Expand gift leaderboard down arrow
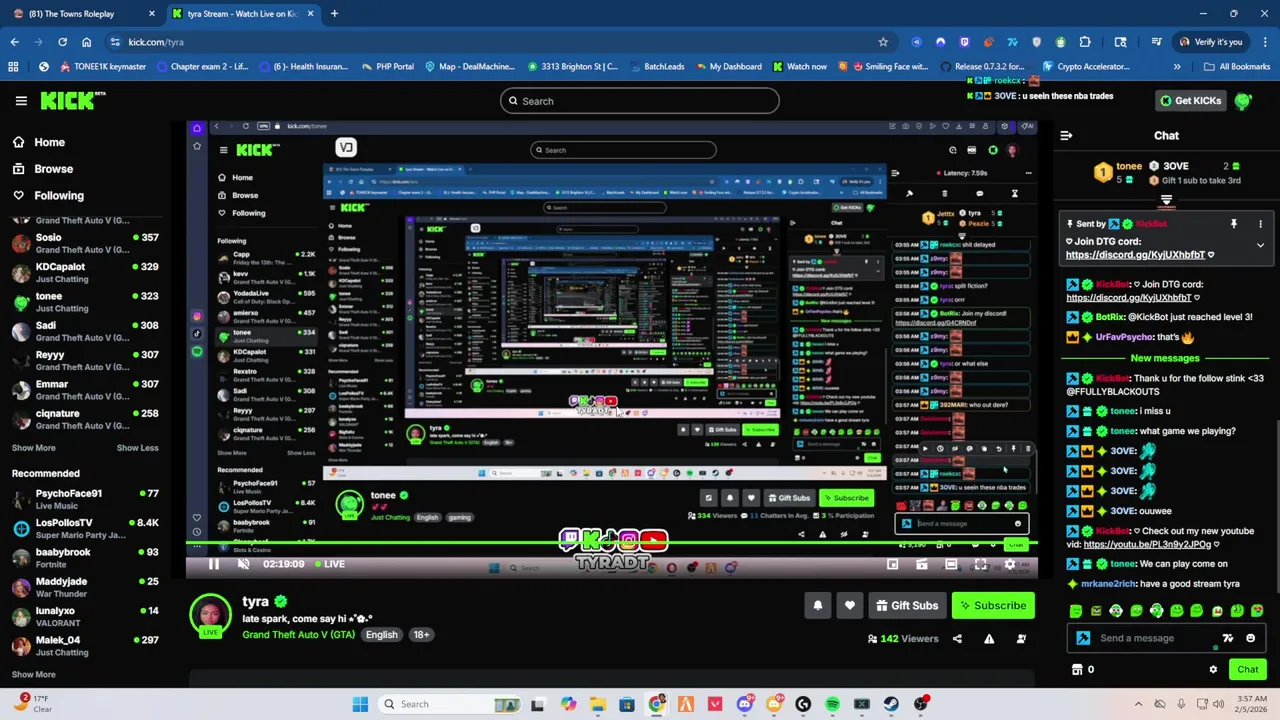The height and width of the screenshot is (720, 1280). [x=1166, y=200]
